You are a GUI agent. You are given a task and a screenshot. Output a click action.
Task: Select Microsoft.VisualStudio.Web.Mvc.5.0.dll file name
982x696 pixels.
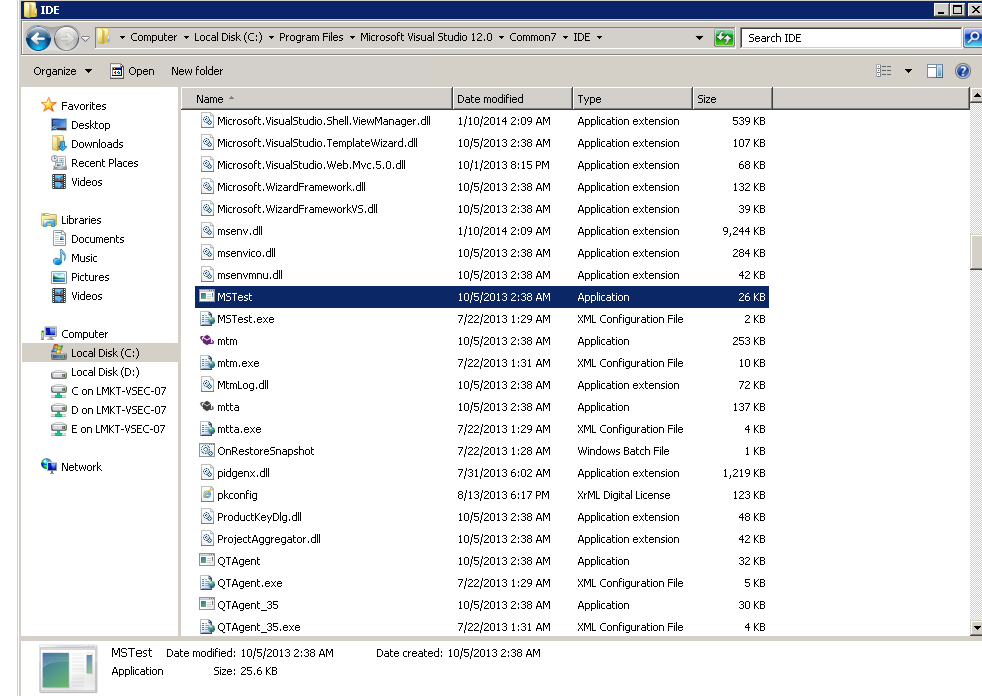pyautogui.click(x=311, y=165)
